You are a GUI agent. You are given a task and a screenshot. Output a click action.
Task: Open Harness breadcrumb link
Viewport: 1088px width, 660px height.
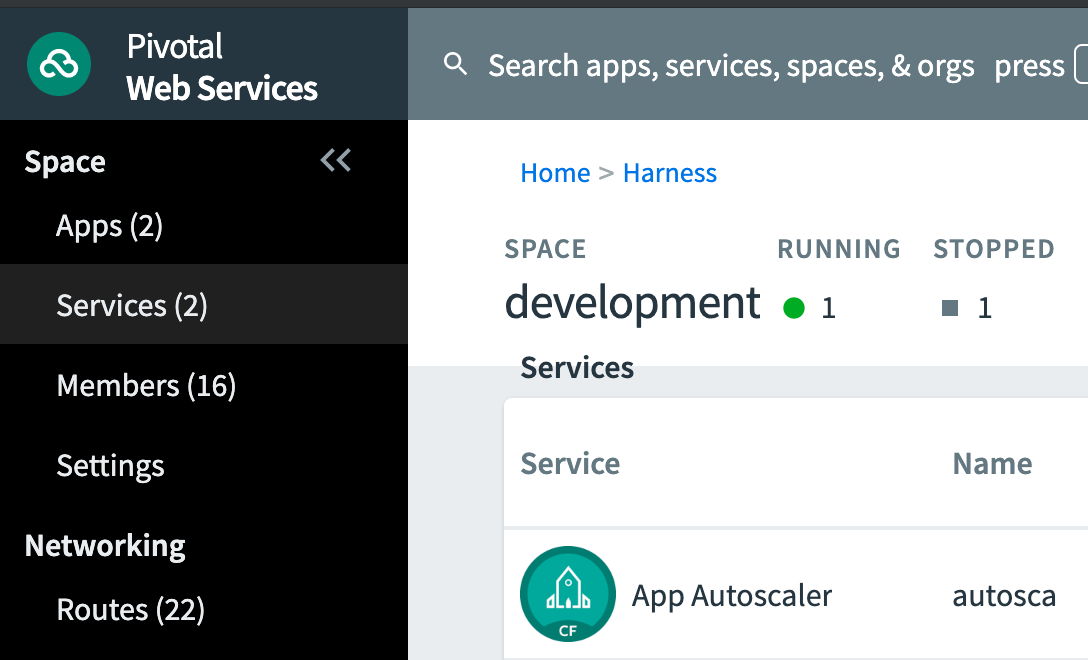point(670,173)
